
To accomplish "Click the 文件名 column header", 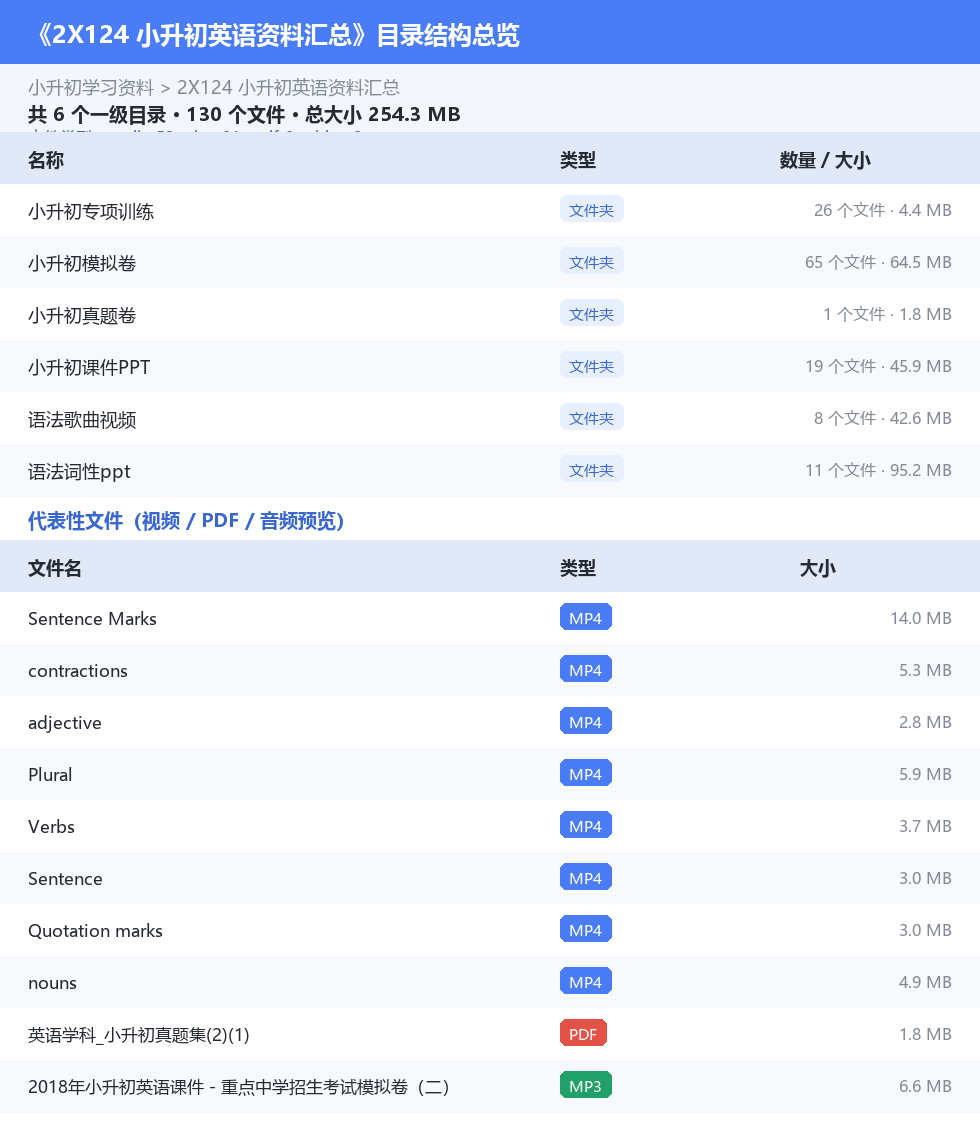I will tap(55, 568).
